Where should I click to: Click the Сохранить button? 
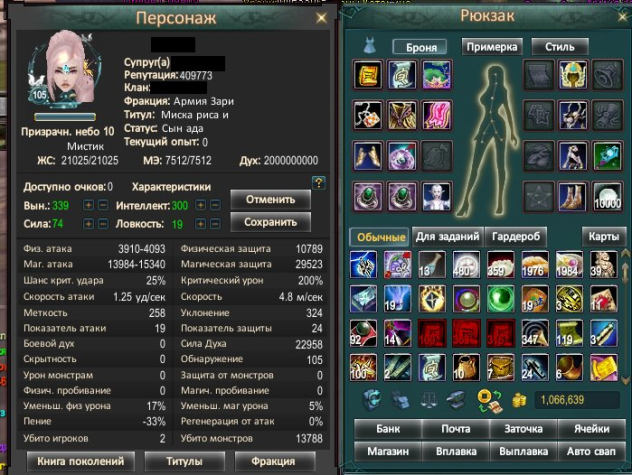pos(270,222)
